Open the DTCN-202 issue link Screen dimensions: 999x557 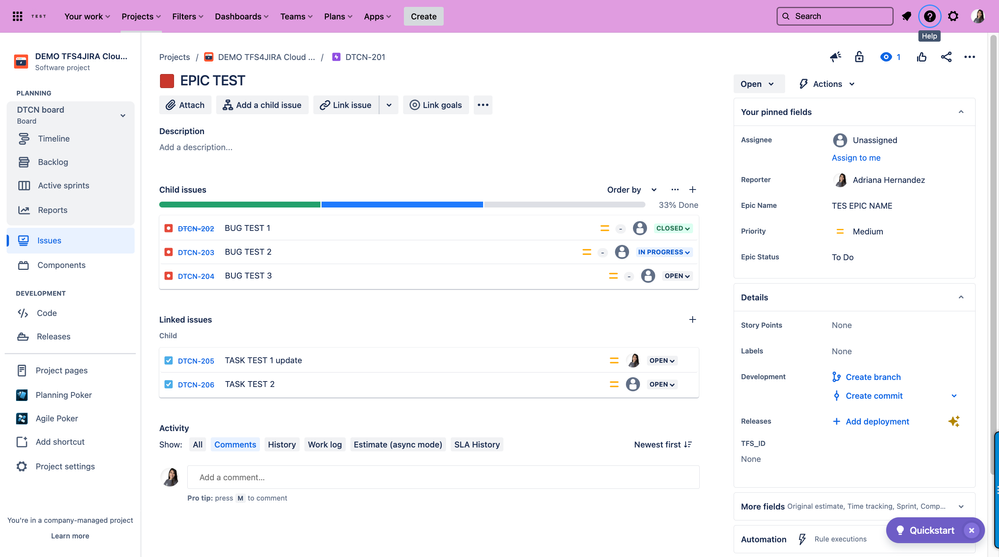point(196,228)
